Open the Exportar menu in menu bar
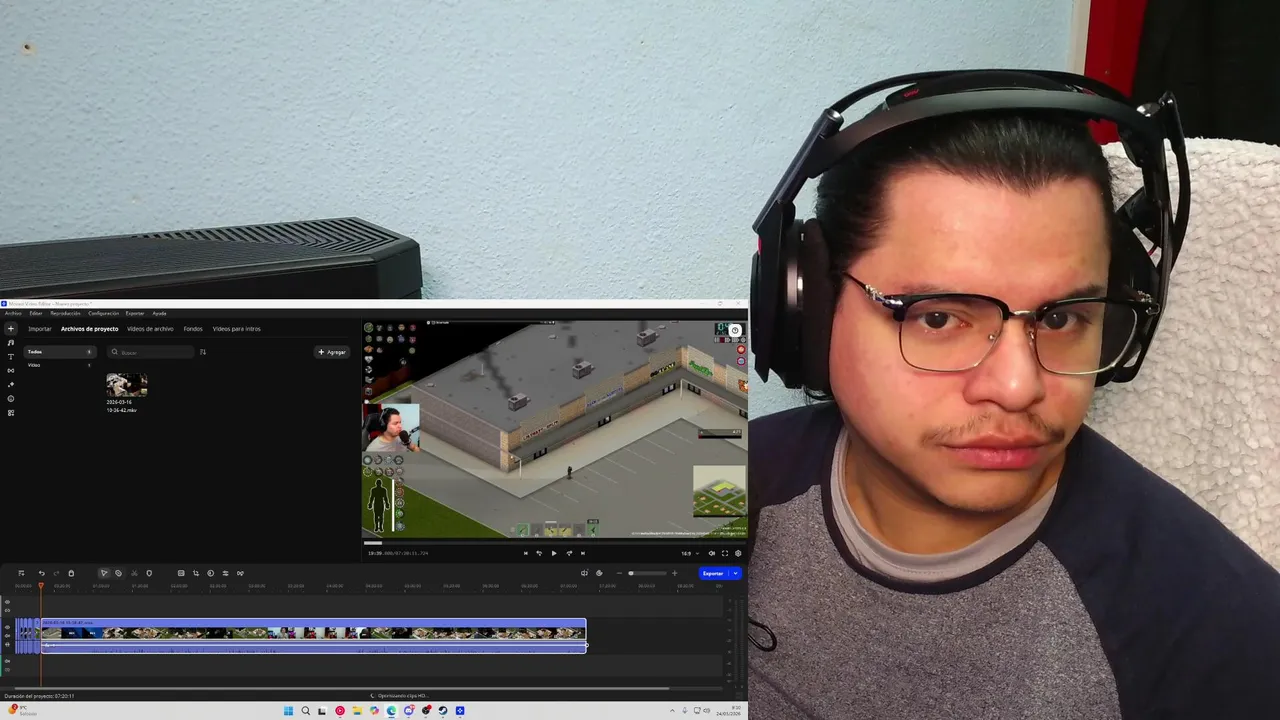 click(x=135, y=313)
